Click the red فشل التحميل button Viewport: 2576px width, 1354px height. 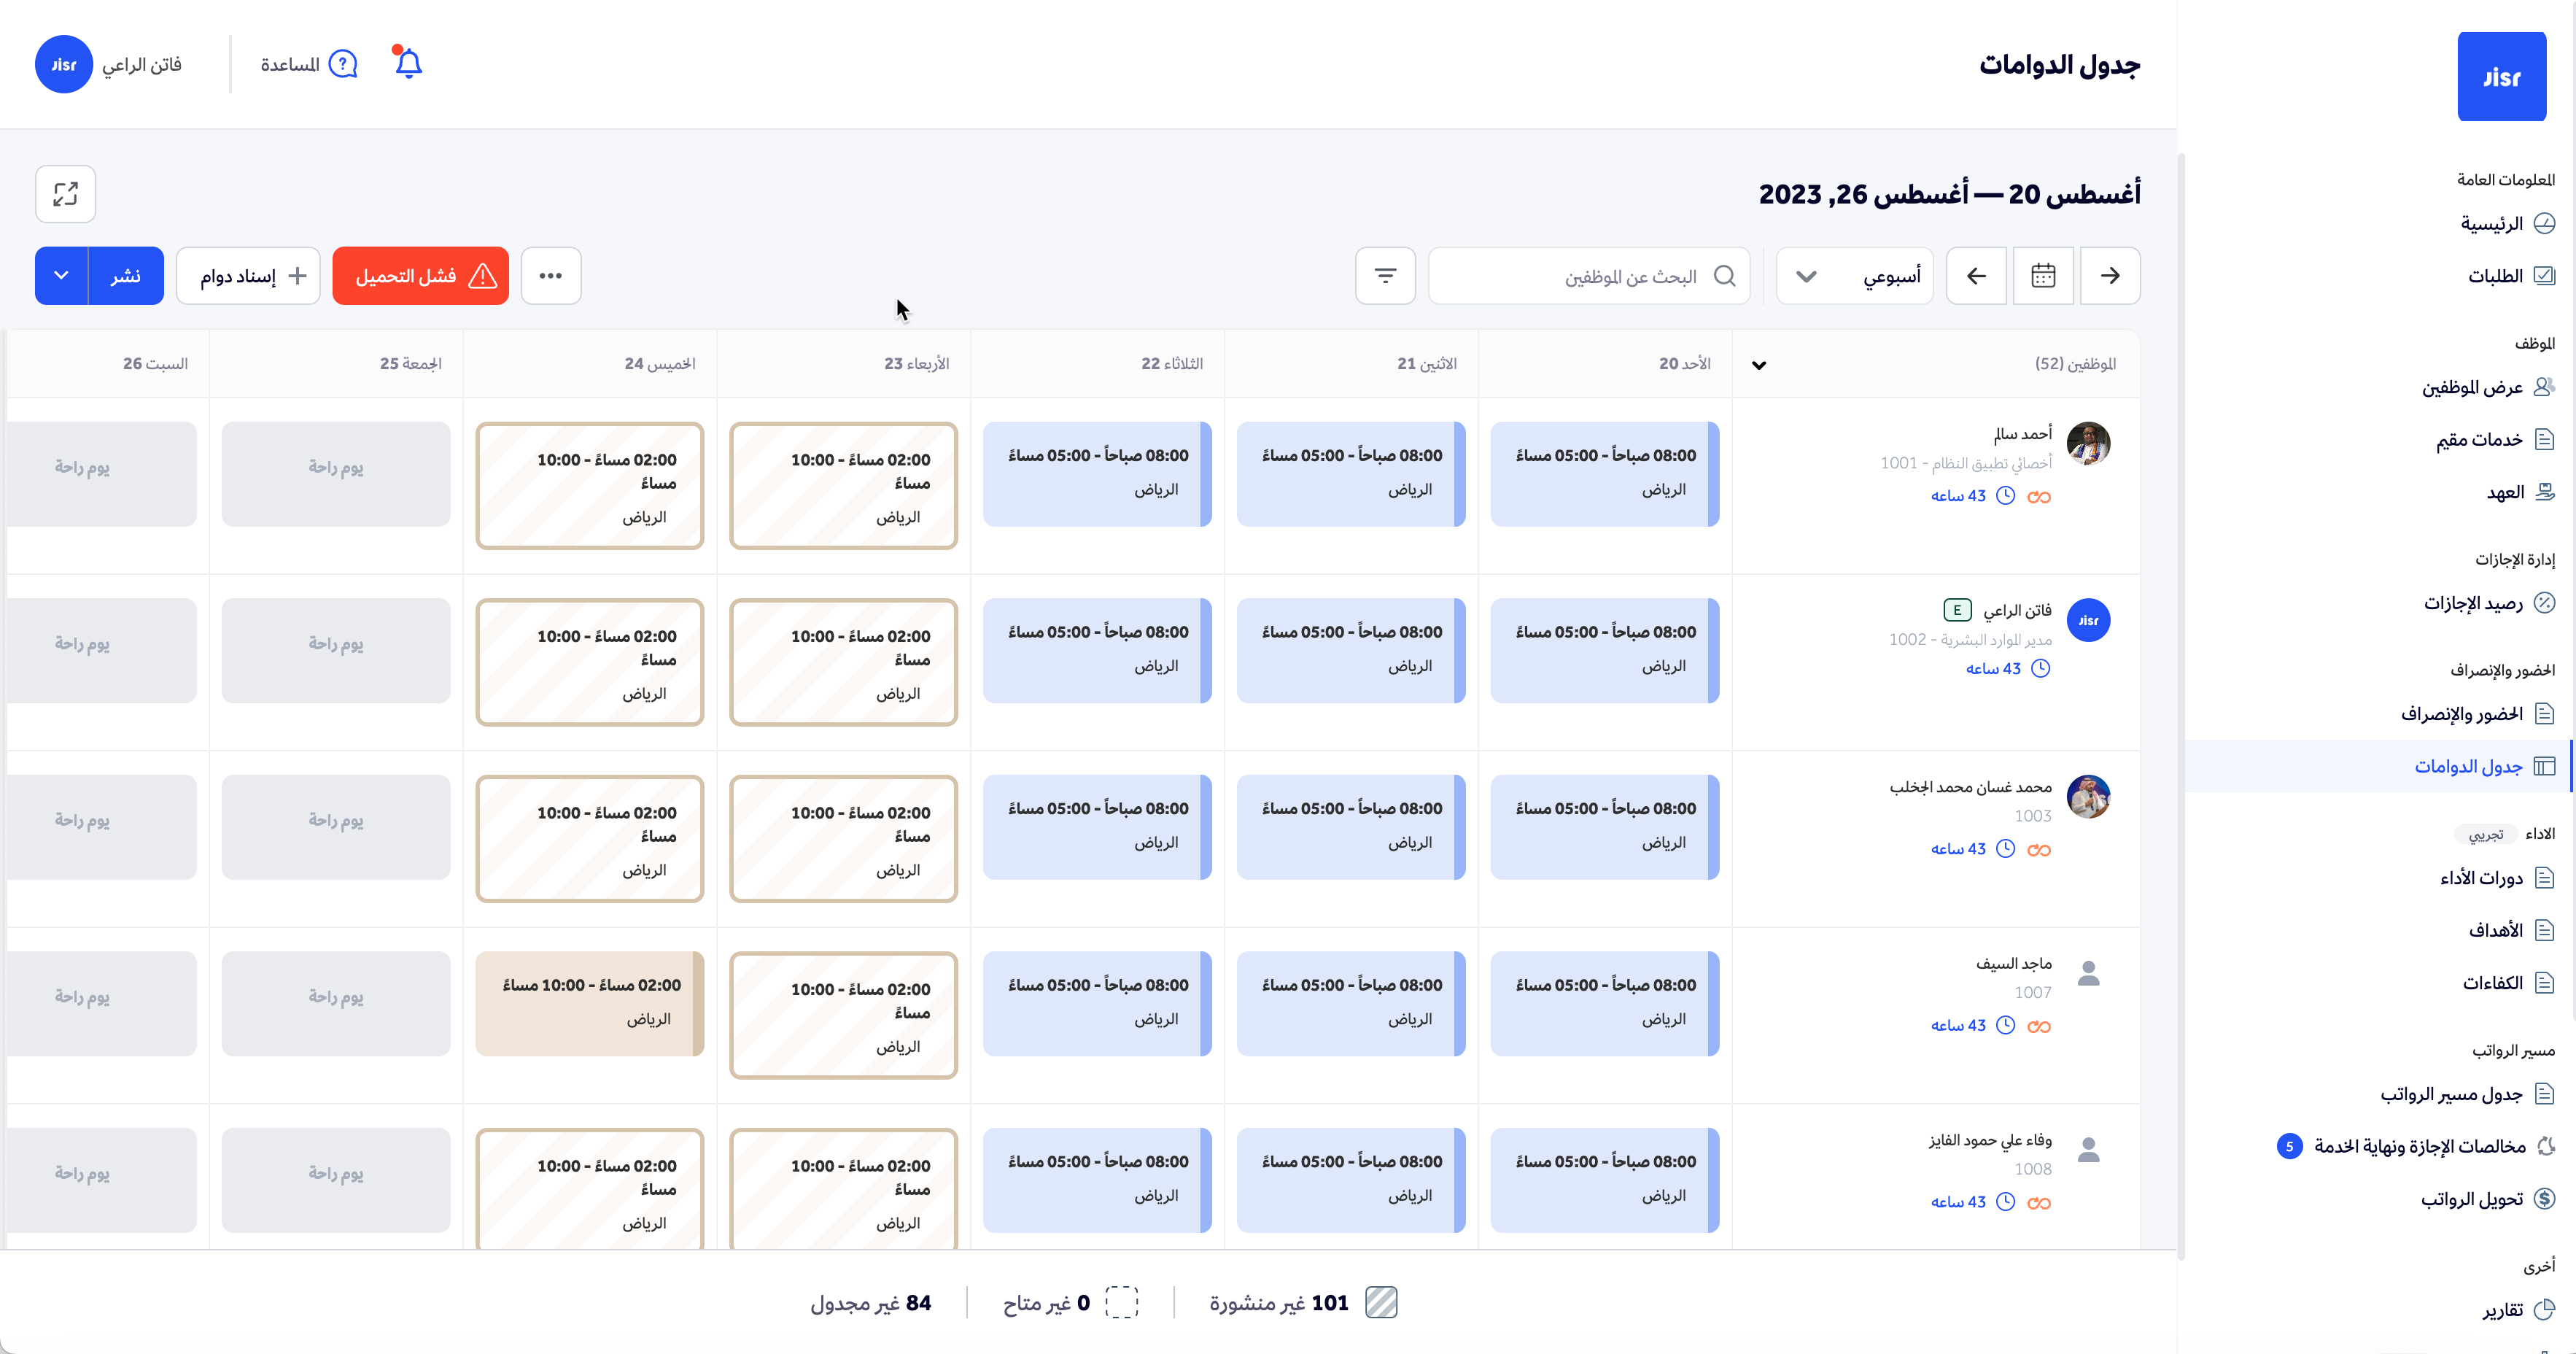pos(421,276)
